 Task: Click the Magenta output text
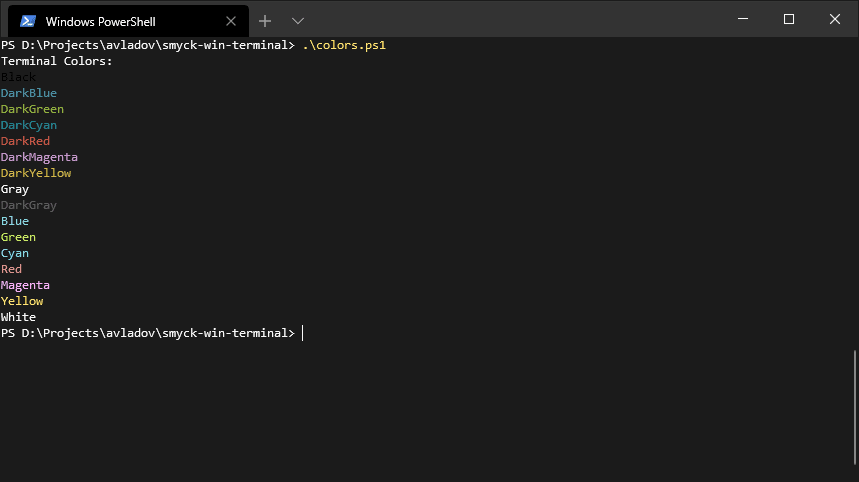pyautogui.click(x=25, y=285)
